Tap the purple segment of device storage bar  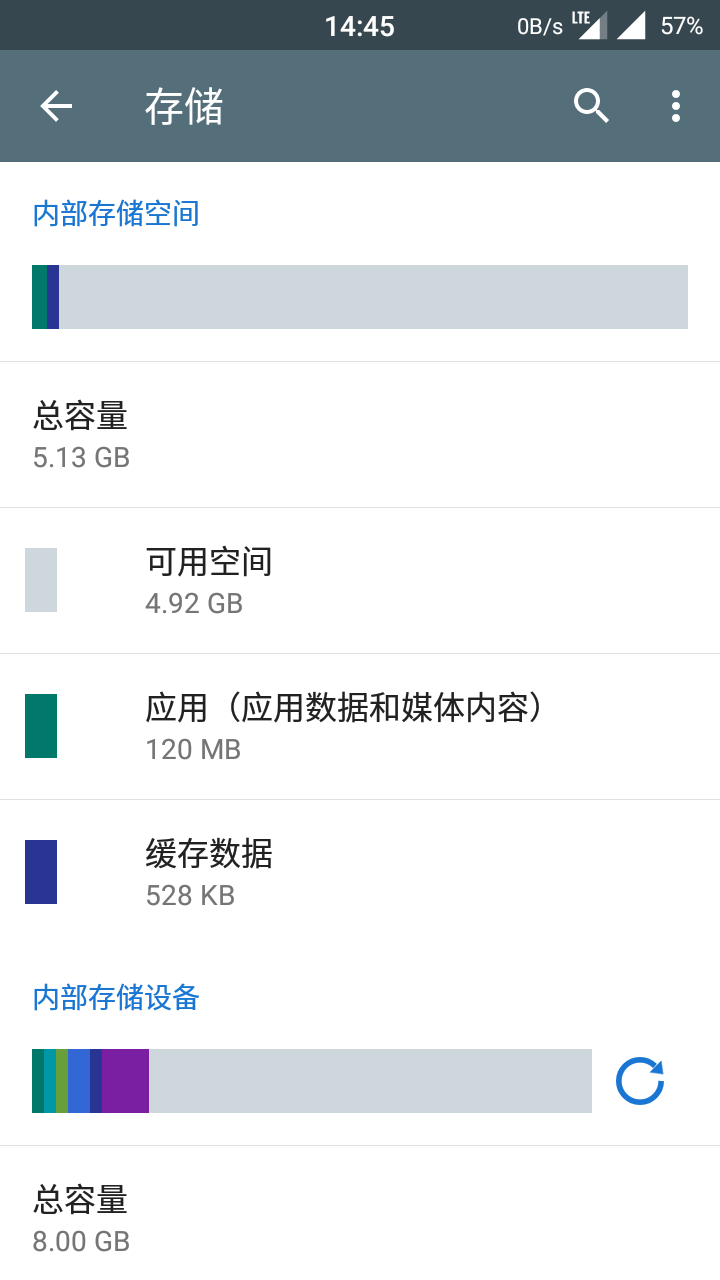click(x=125, y=1081)
